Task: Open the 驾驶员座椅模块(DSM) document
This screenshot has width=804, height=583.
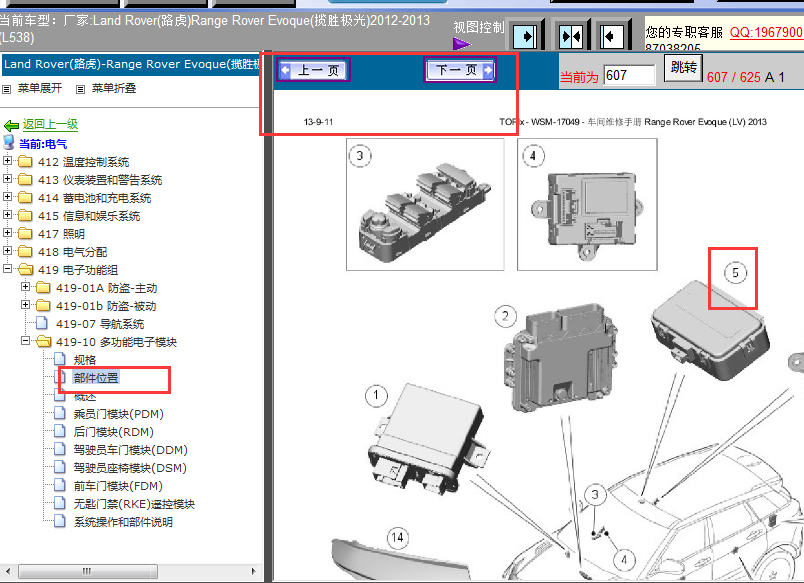Action: [130, 468]
